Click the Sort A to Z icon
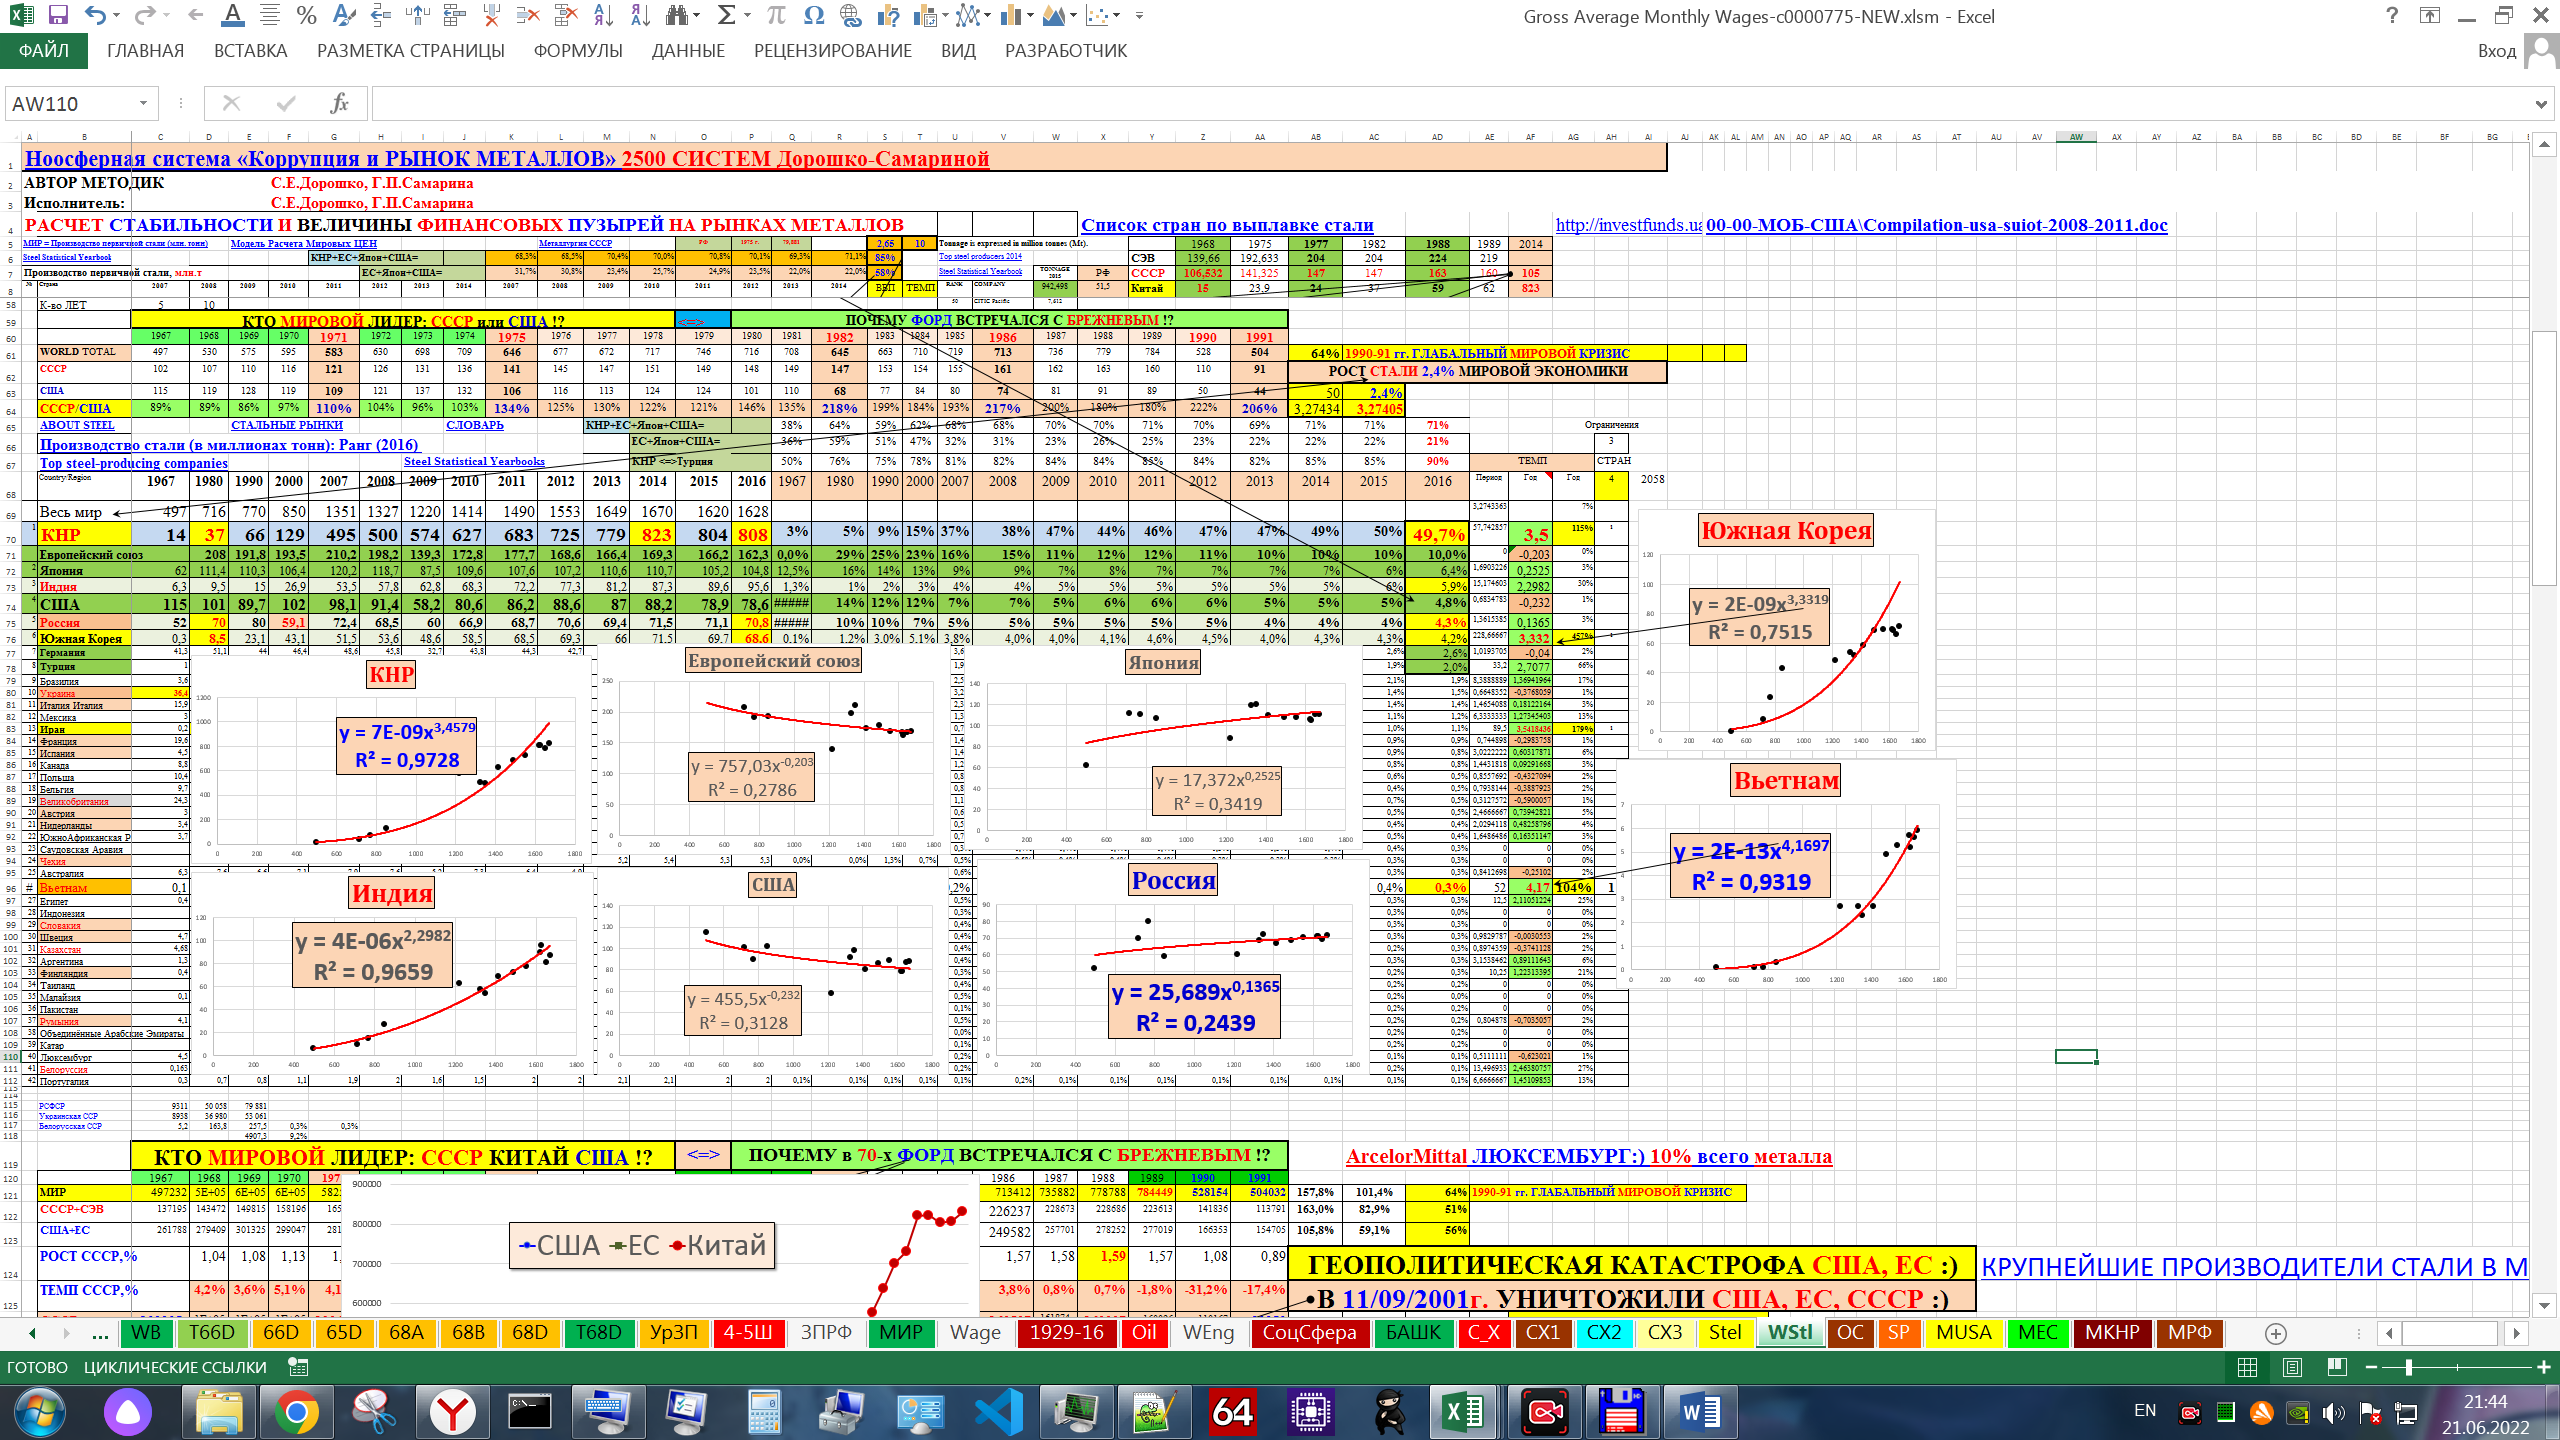The image size is (2560, 1440). pos(604,15)
